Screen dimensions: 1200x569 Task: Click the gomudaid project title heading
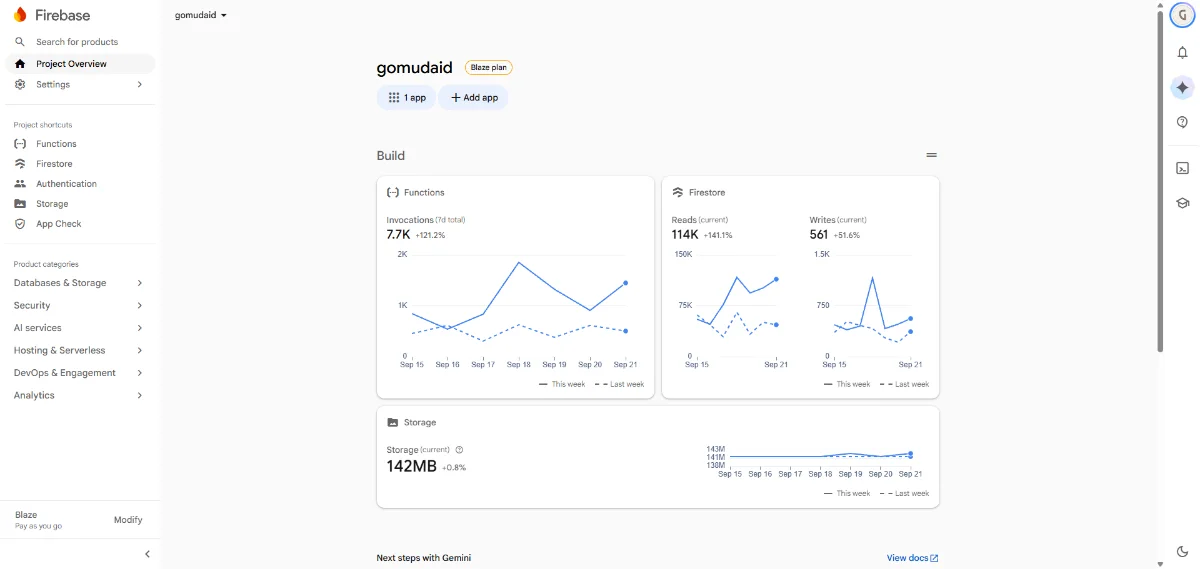(415, 68)
